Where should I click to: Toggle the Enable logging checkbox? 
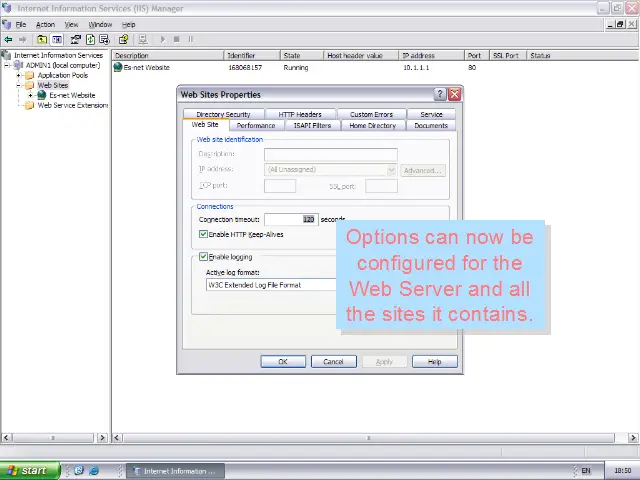pos(203,256)
